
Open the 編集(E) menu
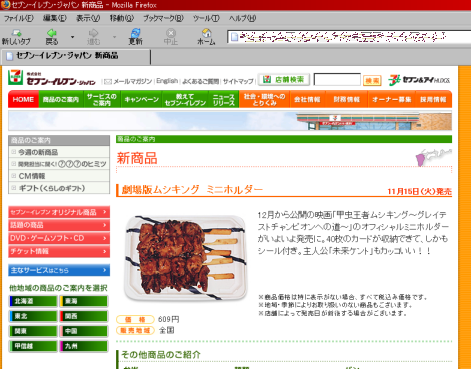(x=55, y=18)
